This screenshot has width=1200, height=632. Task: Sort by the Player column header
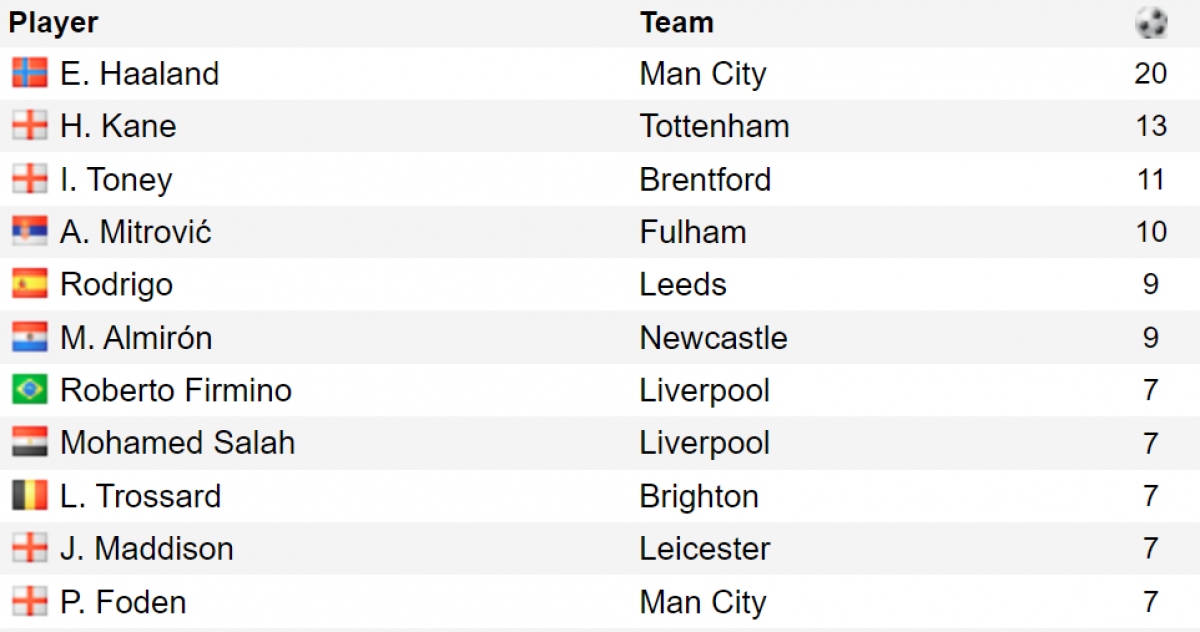[x=54, y=22]
